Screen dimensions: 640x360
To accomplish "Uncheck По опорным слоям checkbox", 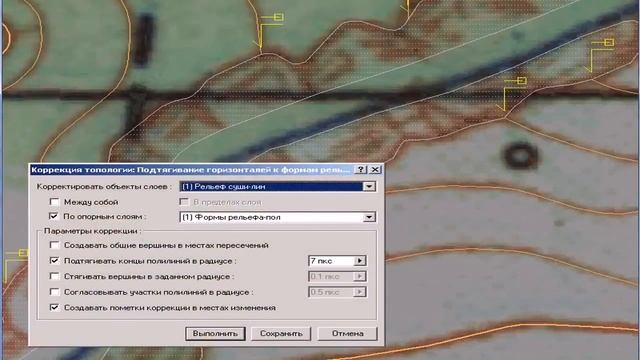I will pyautogui.click(x=54, y=216).
